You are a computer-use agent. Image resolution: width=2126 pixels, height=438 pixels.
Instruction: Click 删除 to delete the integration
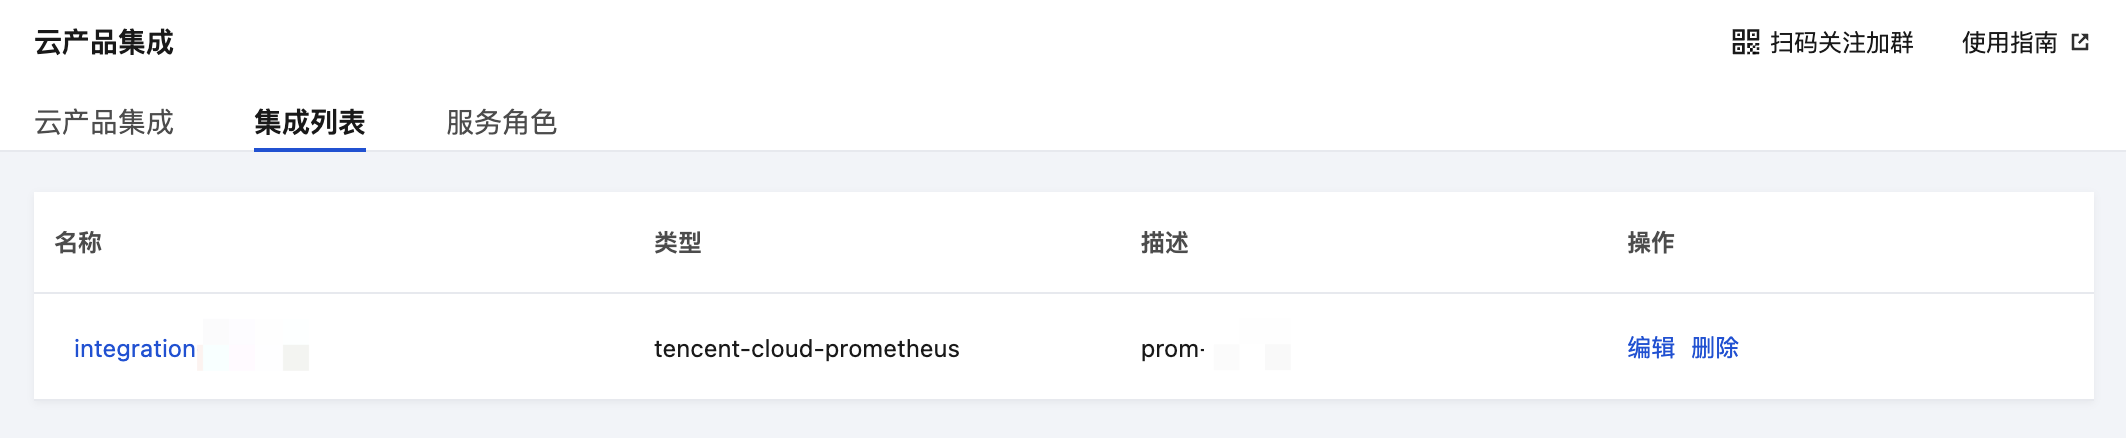(1714, 347)
